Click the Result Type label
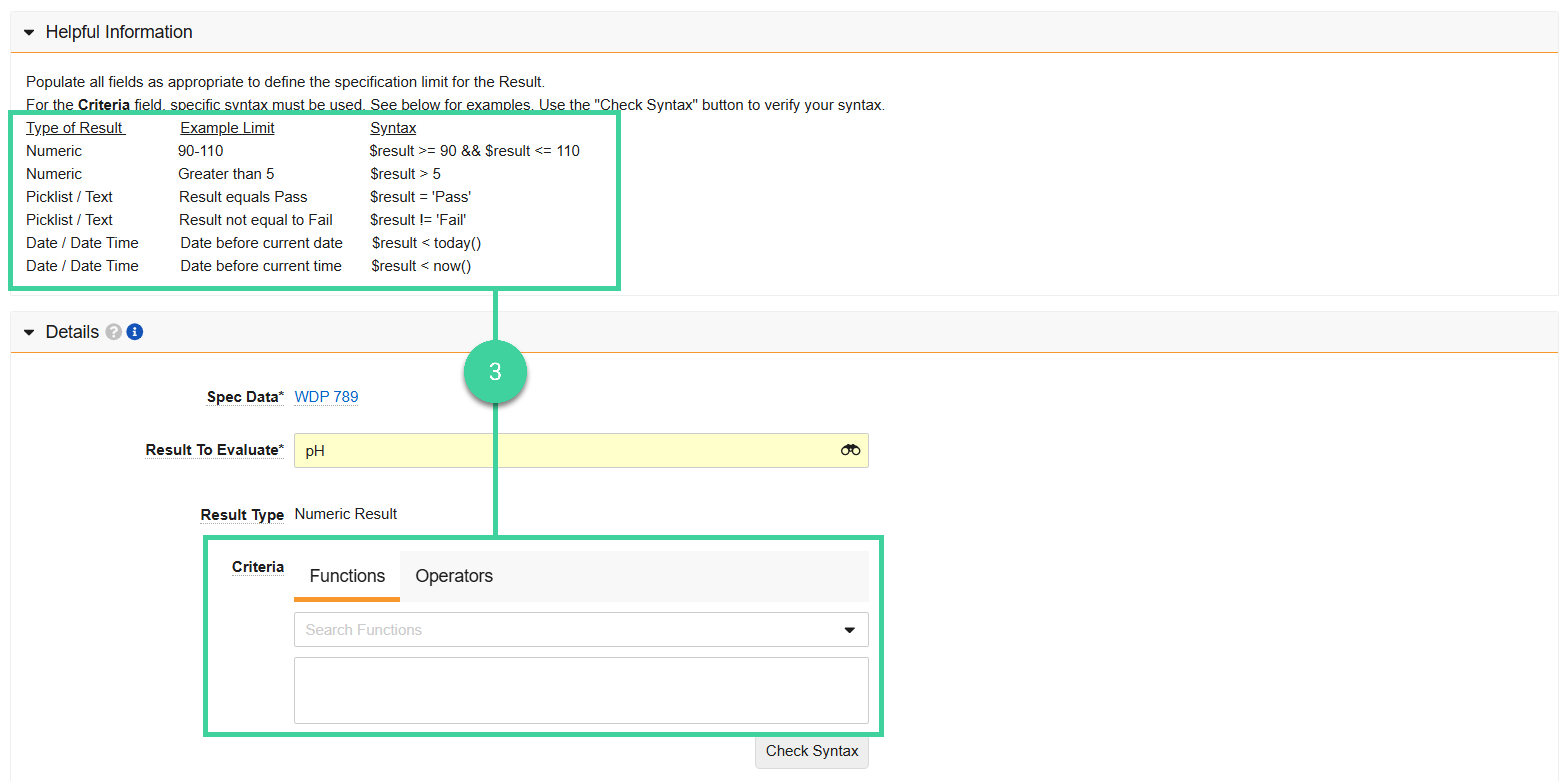 [x=242, y=513]
